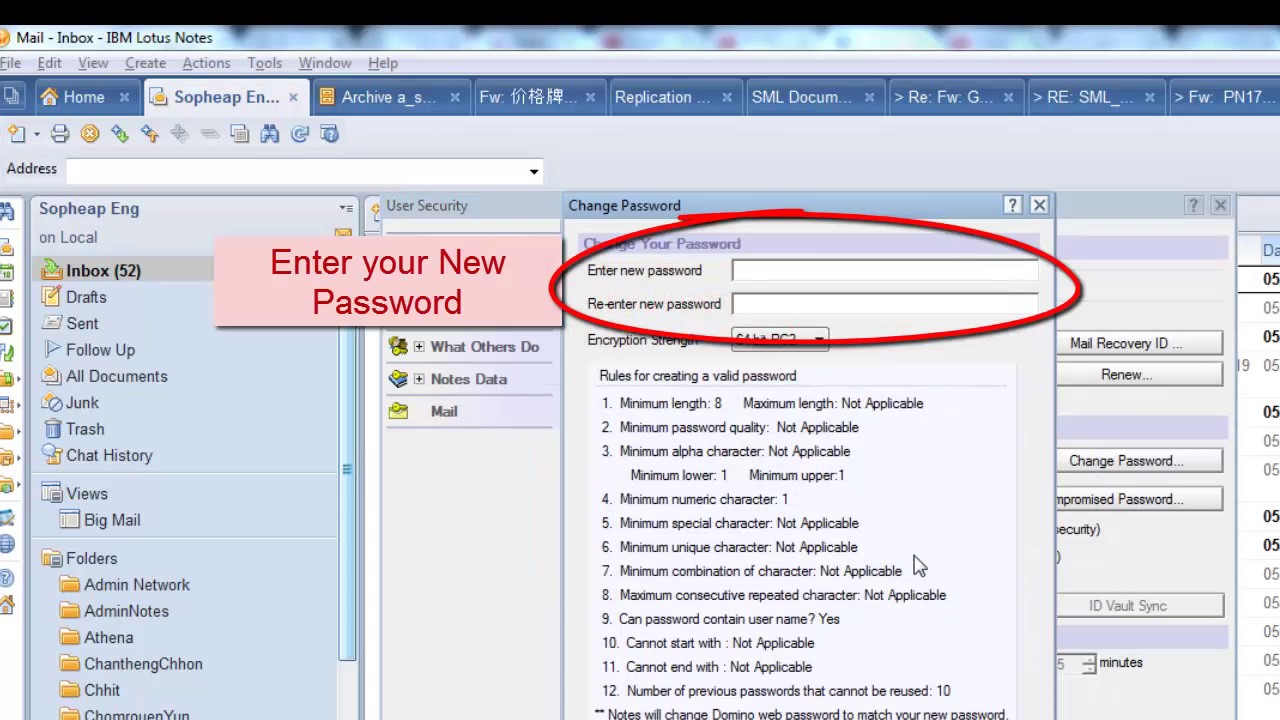
Task: Click the Refresh toolbar icon
Action: 300,133
